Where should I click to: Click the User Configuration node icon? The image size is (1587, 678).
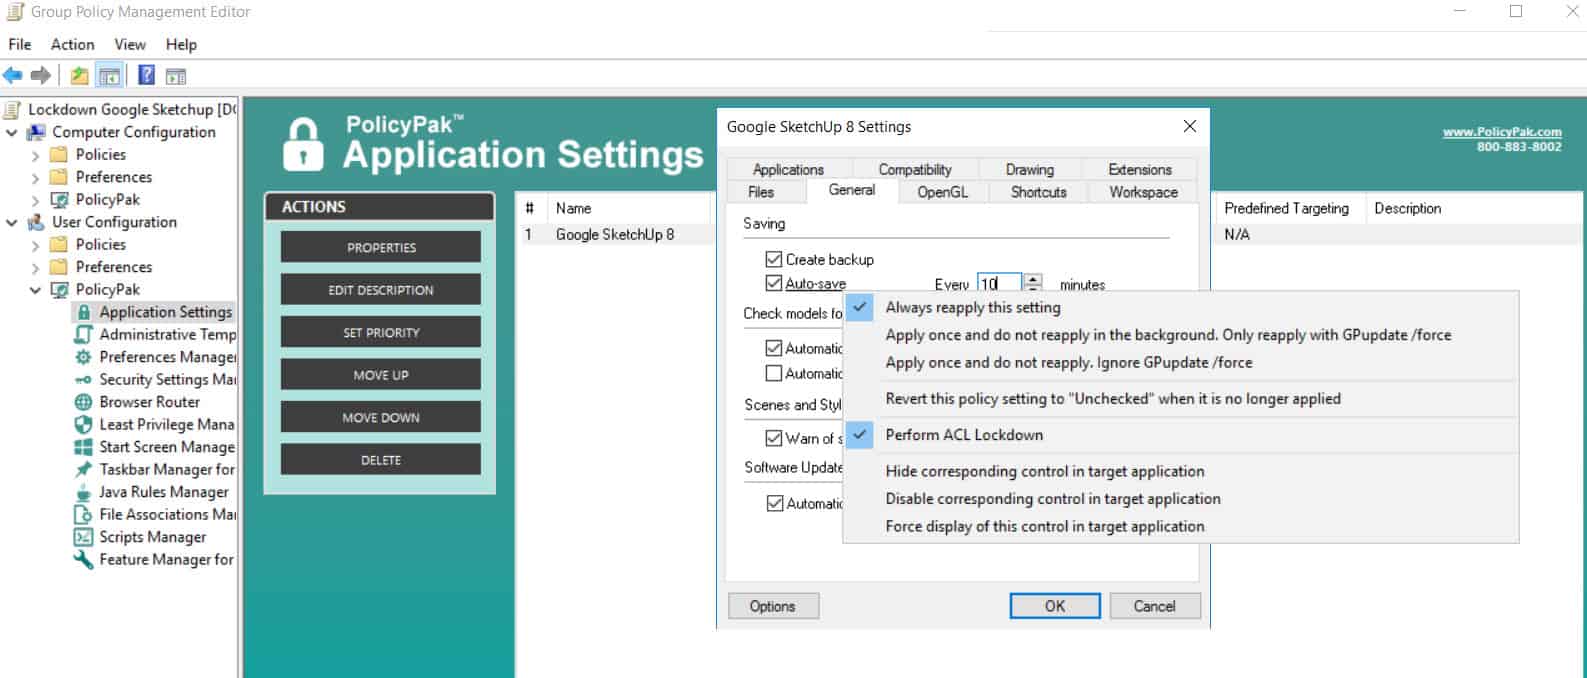(x=36, y=222)
